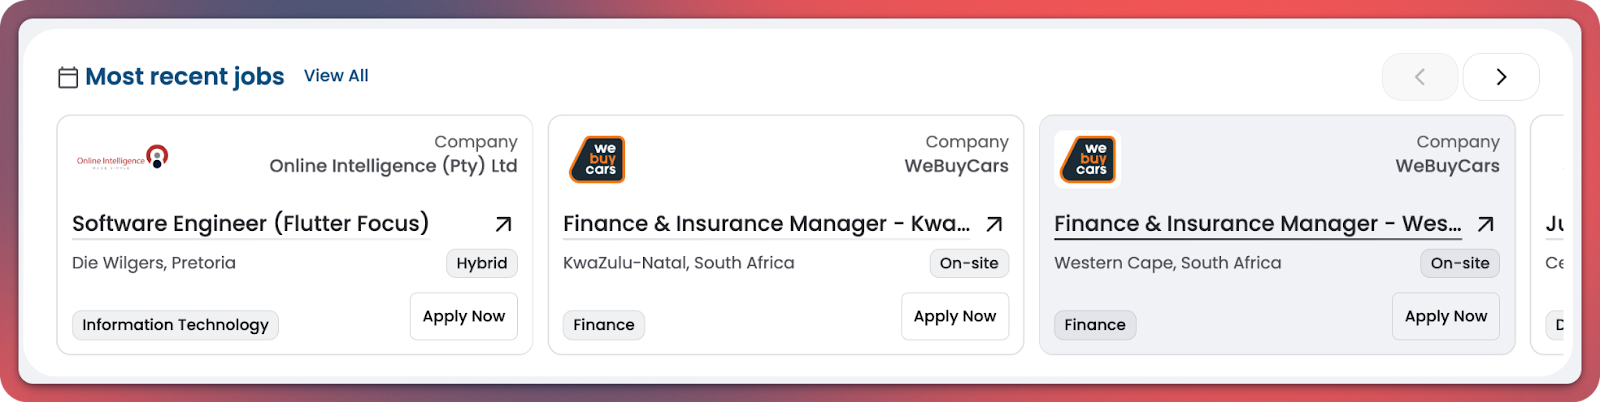Apply Now for the Western Cape finance job
Viewport: 1600px width, 402px height.
(1446, 316)
